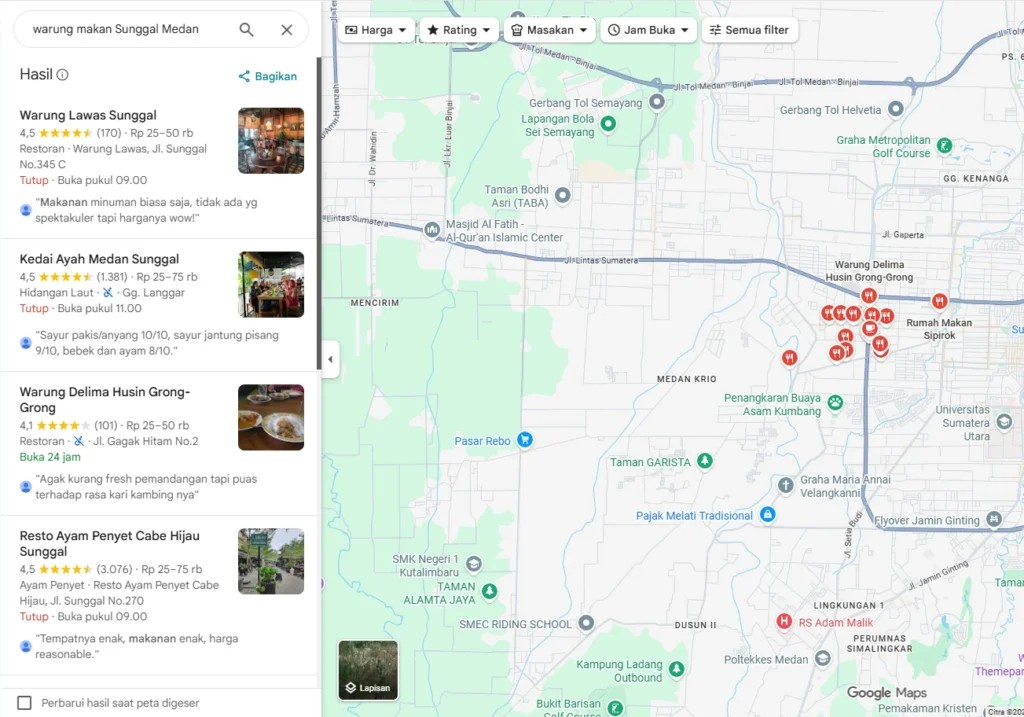Open Warung Delima Husin Grong-Grong result
This screenshot has height=717, width=1024.
pos(104,400)
